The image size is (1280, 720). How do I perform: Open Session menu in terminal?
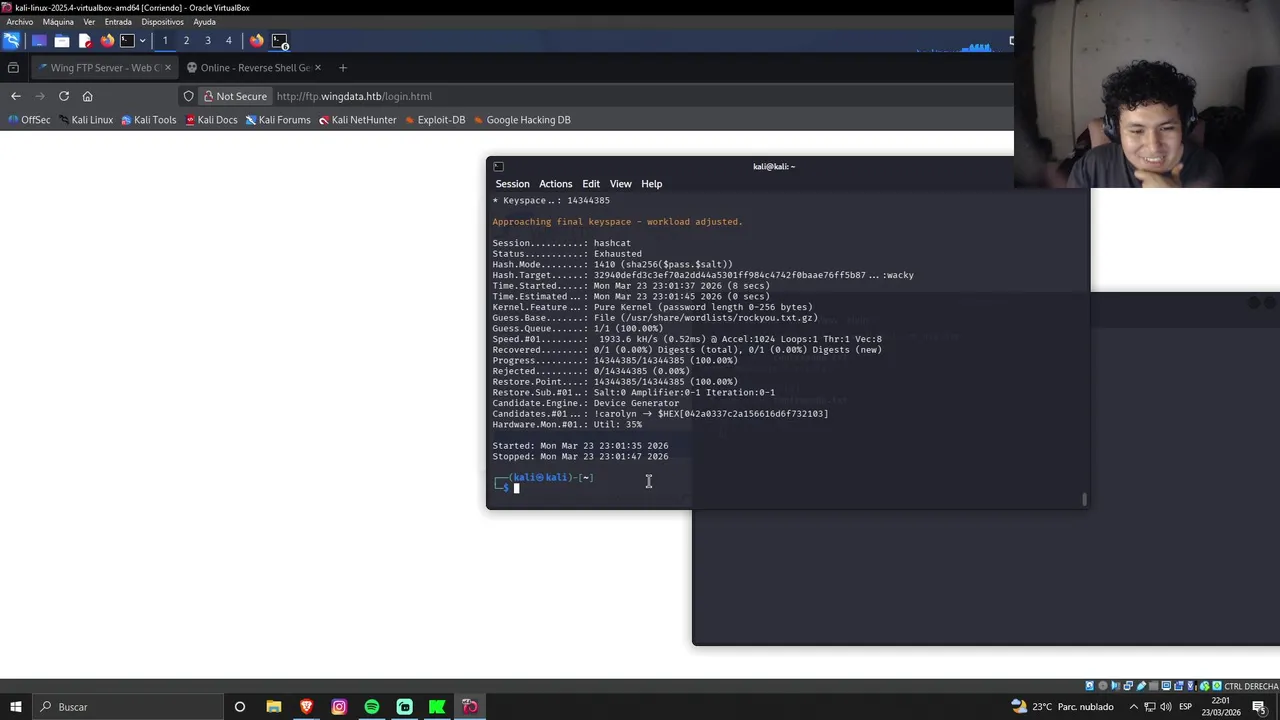(x=512, y=184)
